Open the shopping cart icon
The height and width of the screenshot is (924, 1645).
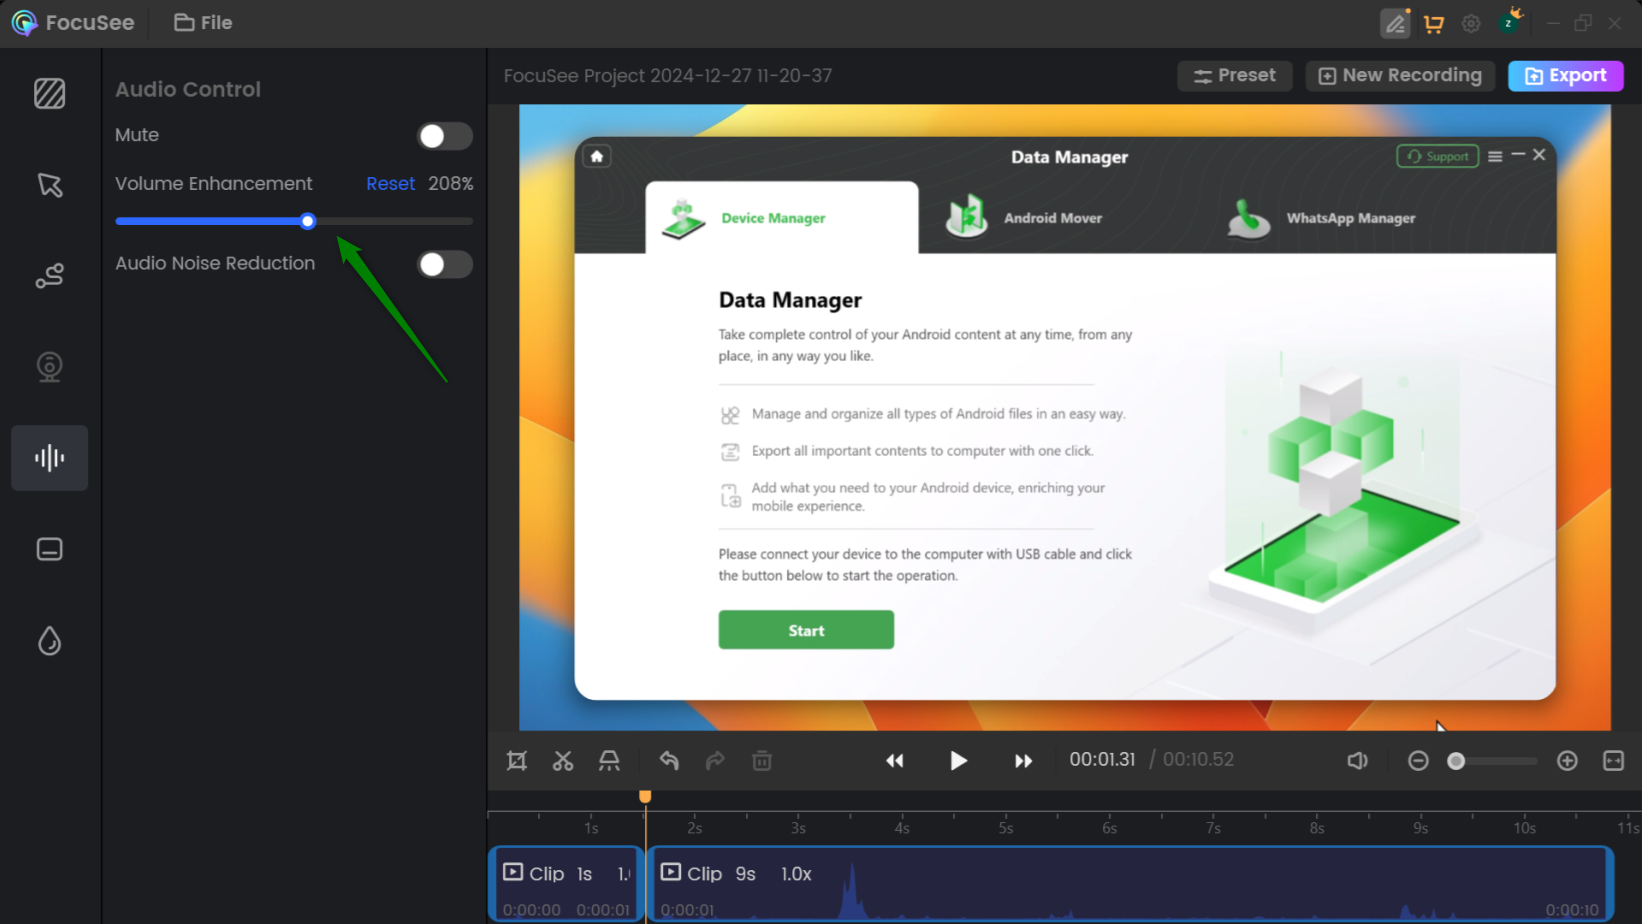coord(1433,23)
